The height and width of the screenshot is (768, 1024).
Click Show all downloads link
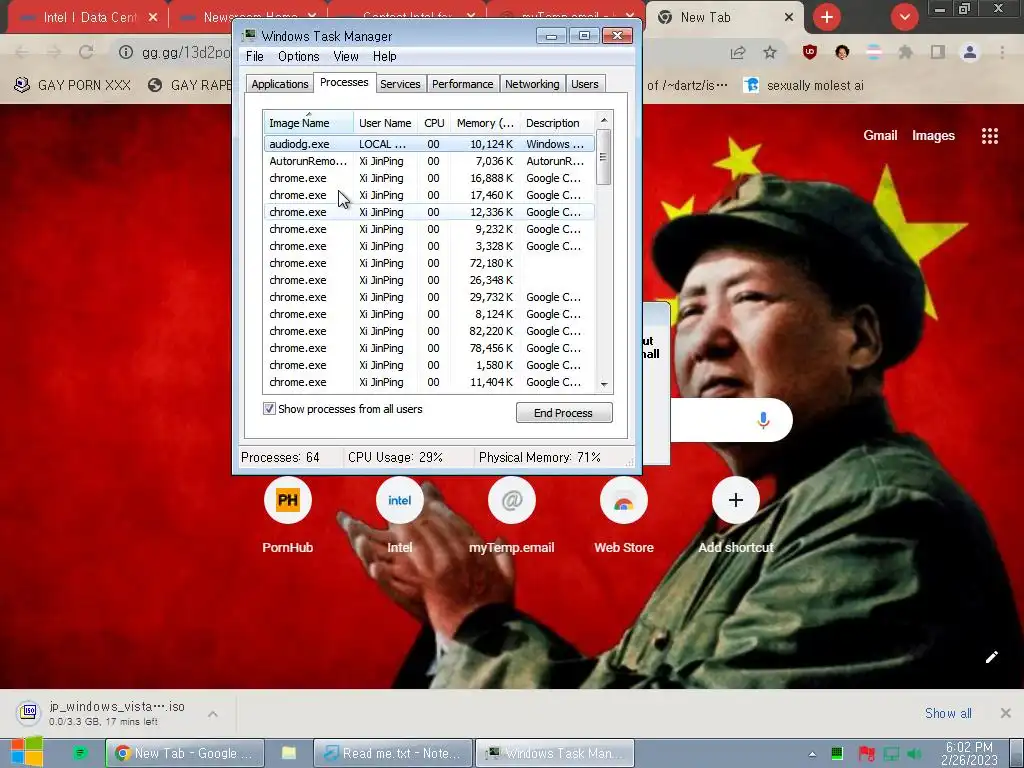[948, 713]
